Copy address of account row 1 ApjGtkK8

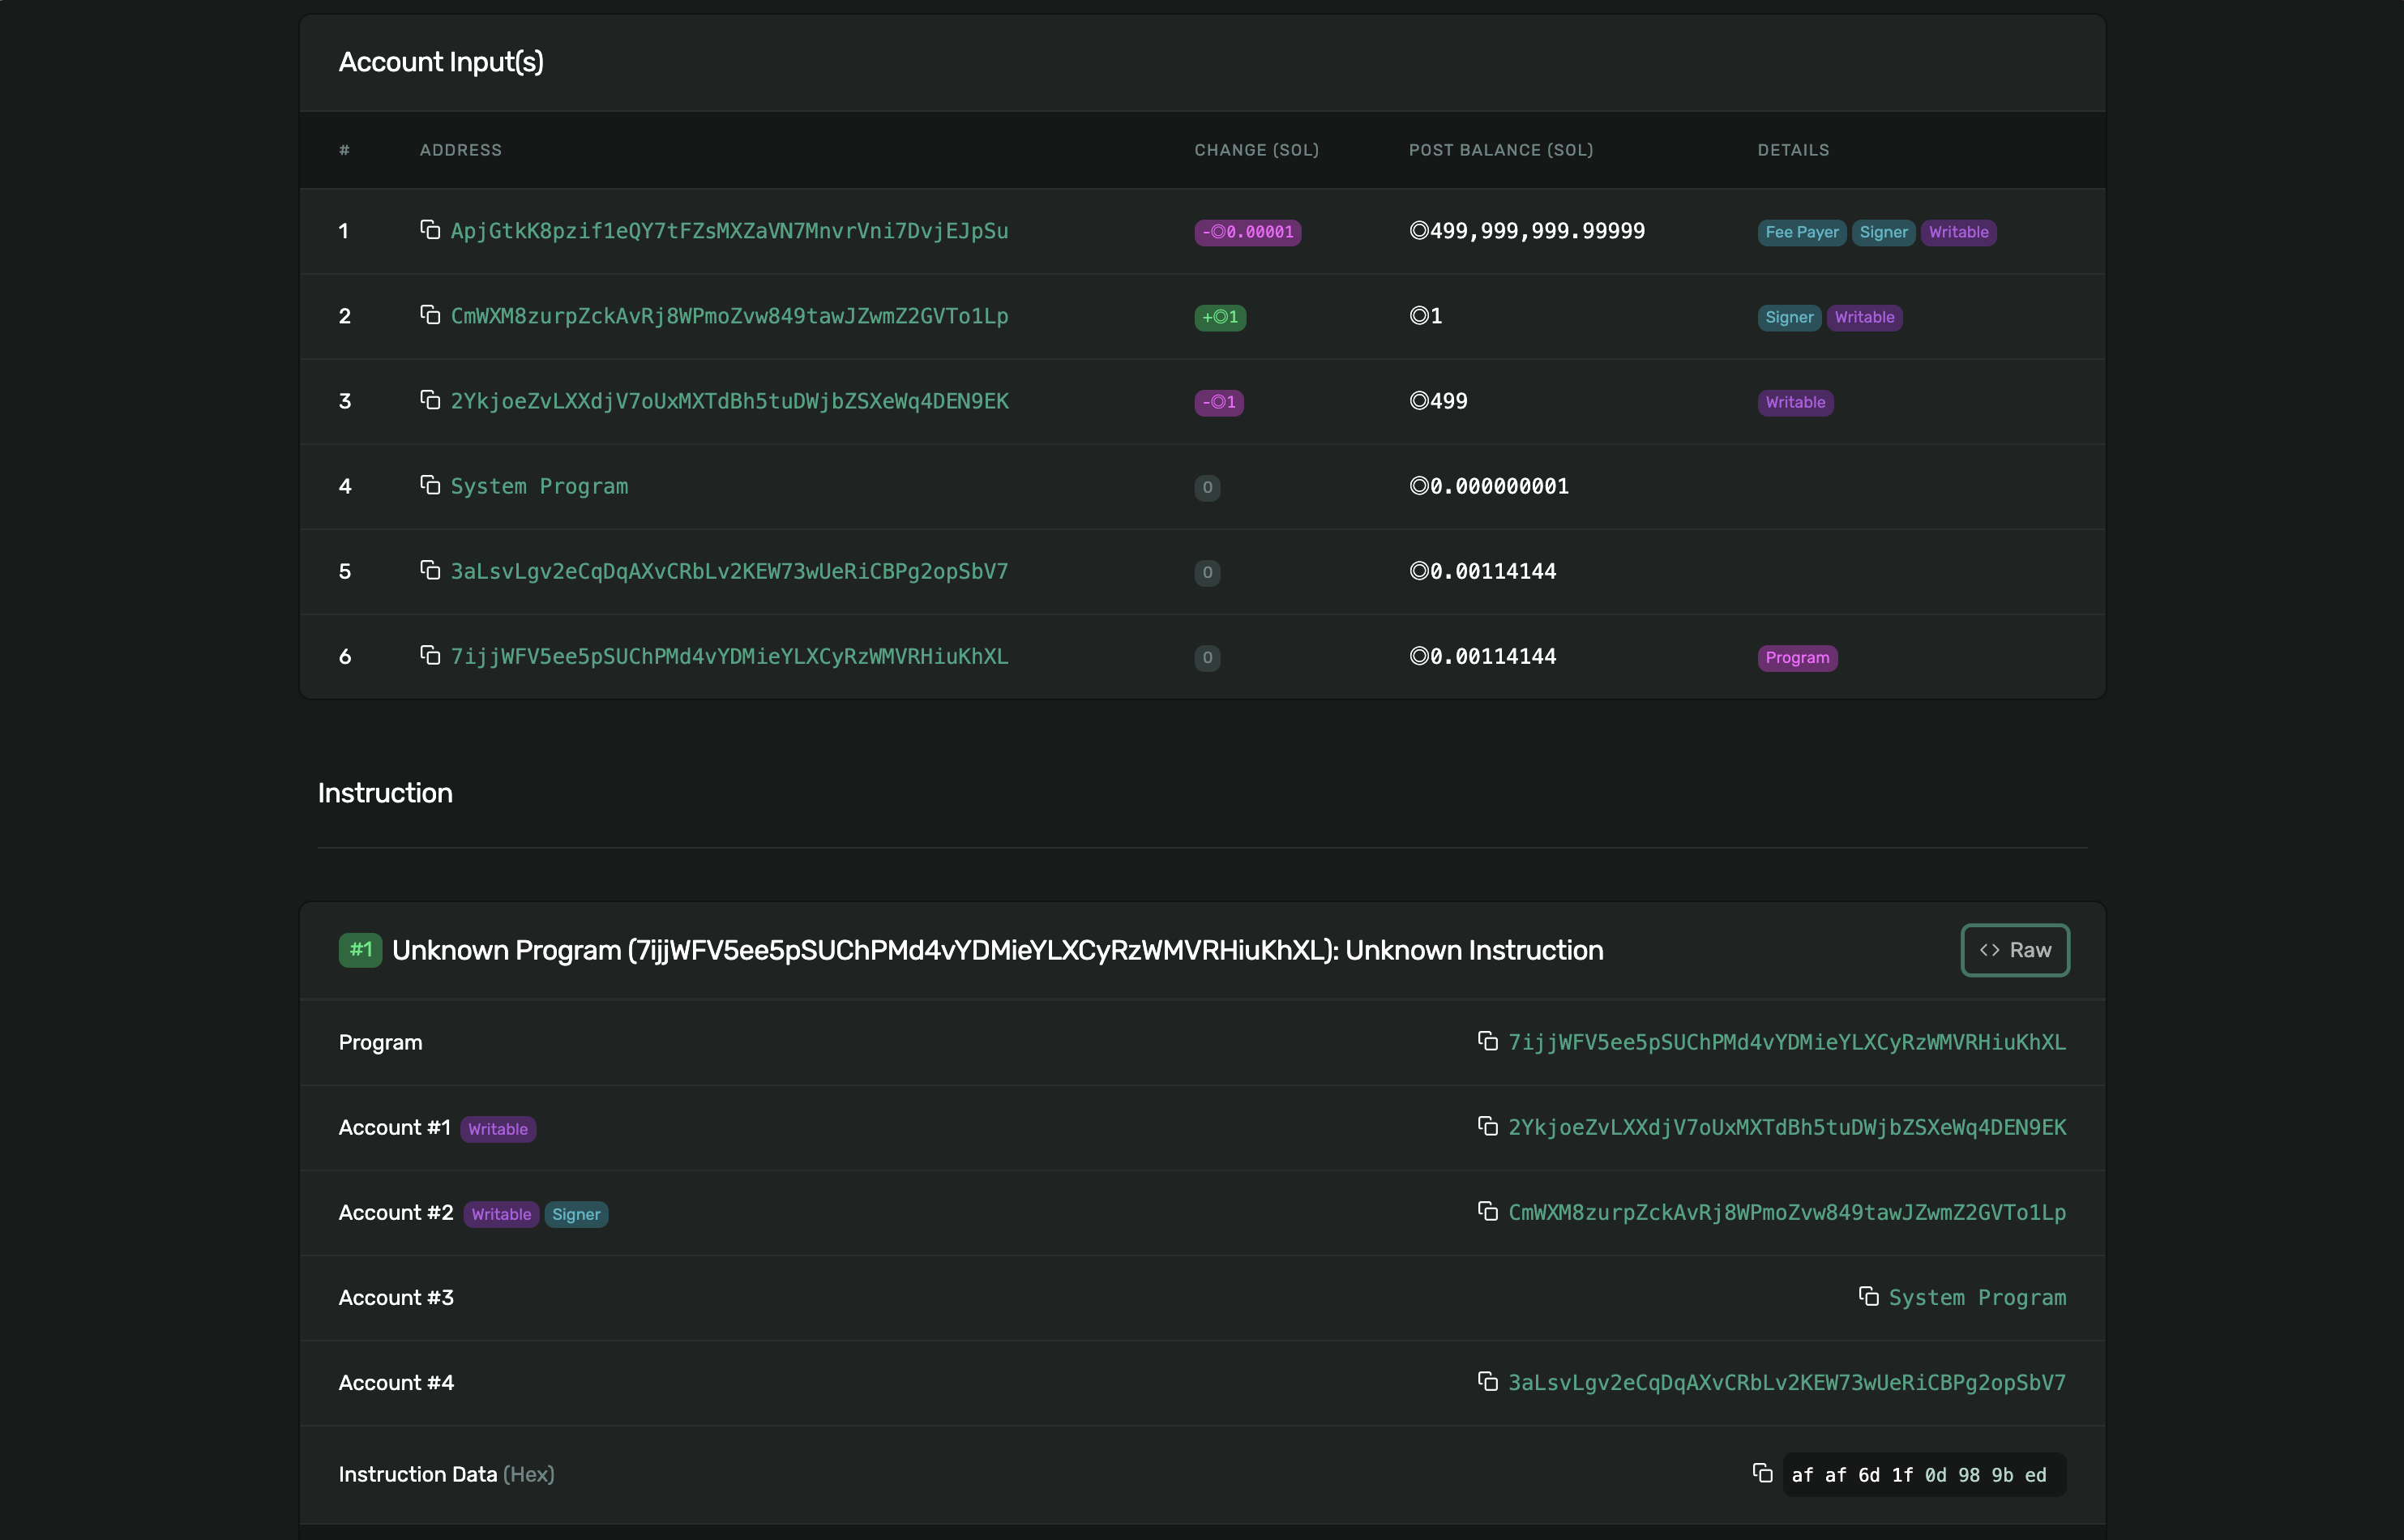430,230
